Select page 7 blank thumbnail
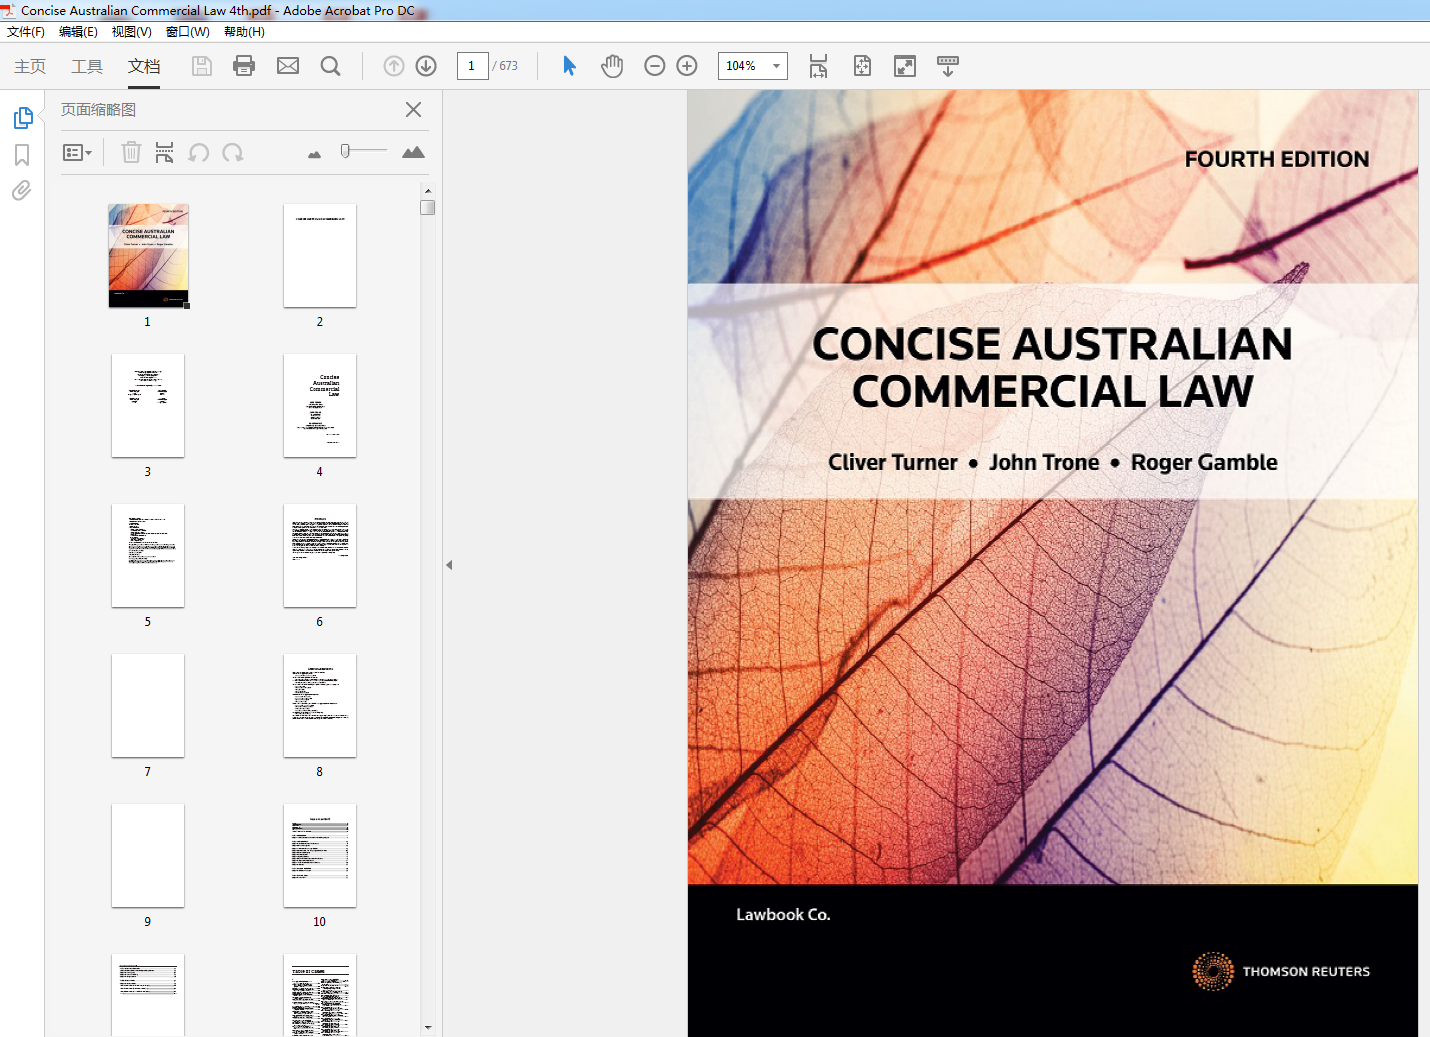This screenshot has height=1037, width=1430. (148, 706)
